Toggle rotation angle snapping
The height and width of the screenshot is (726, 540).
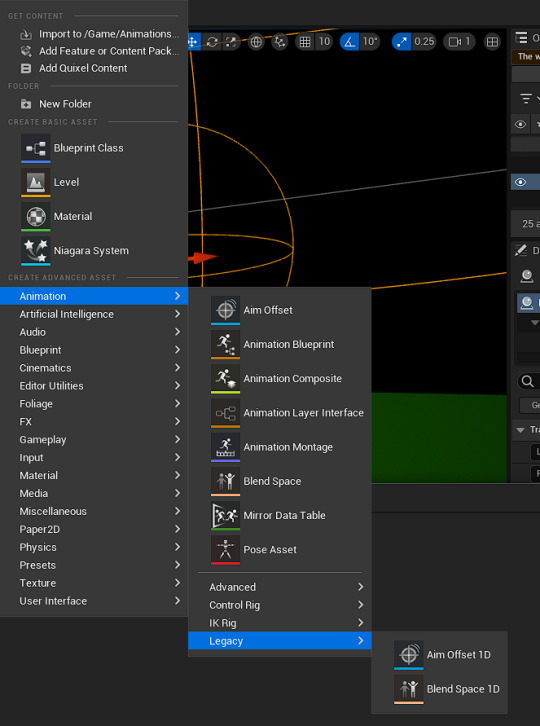tap(350, 42)
